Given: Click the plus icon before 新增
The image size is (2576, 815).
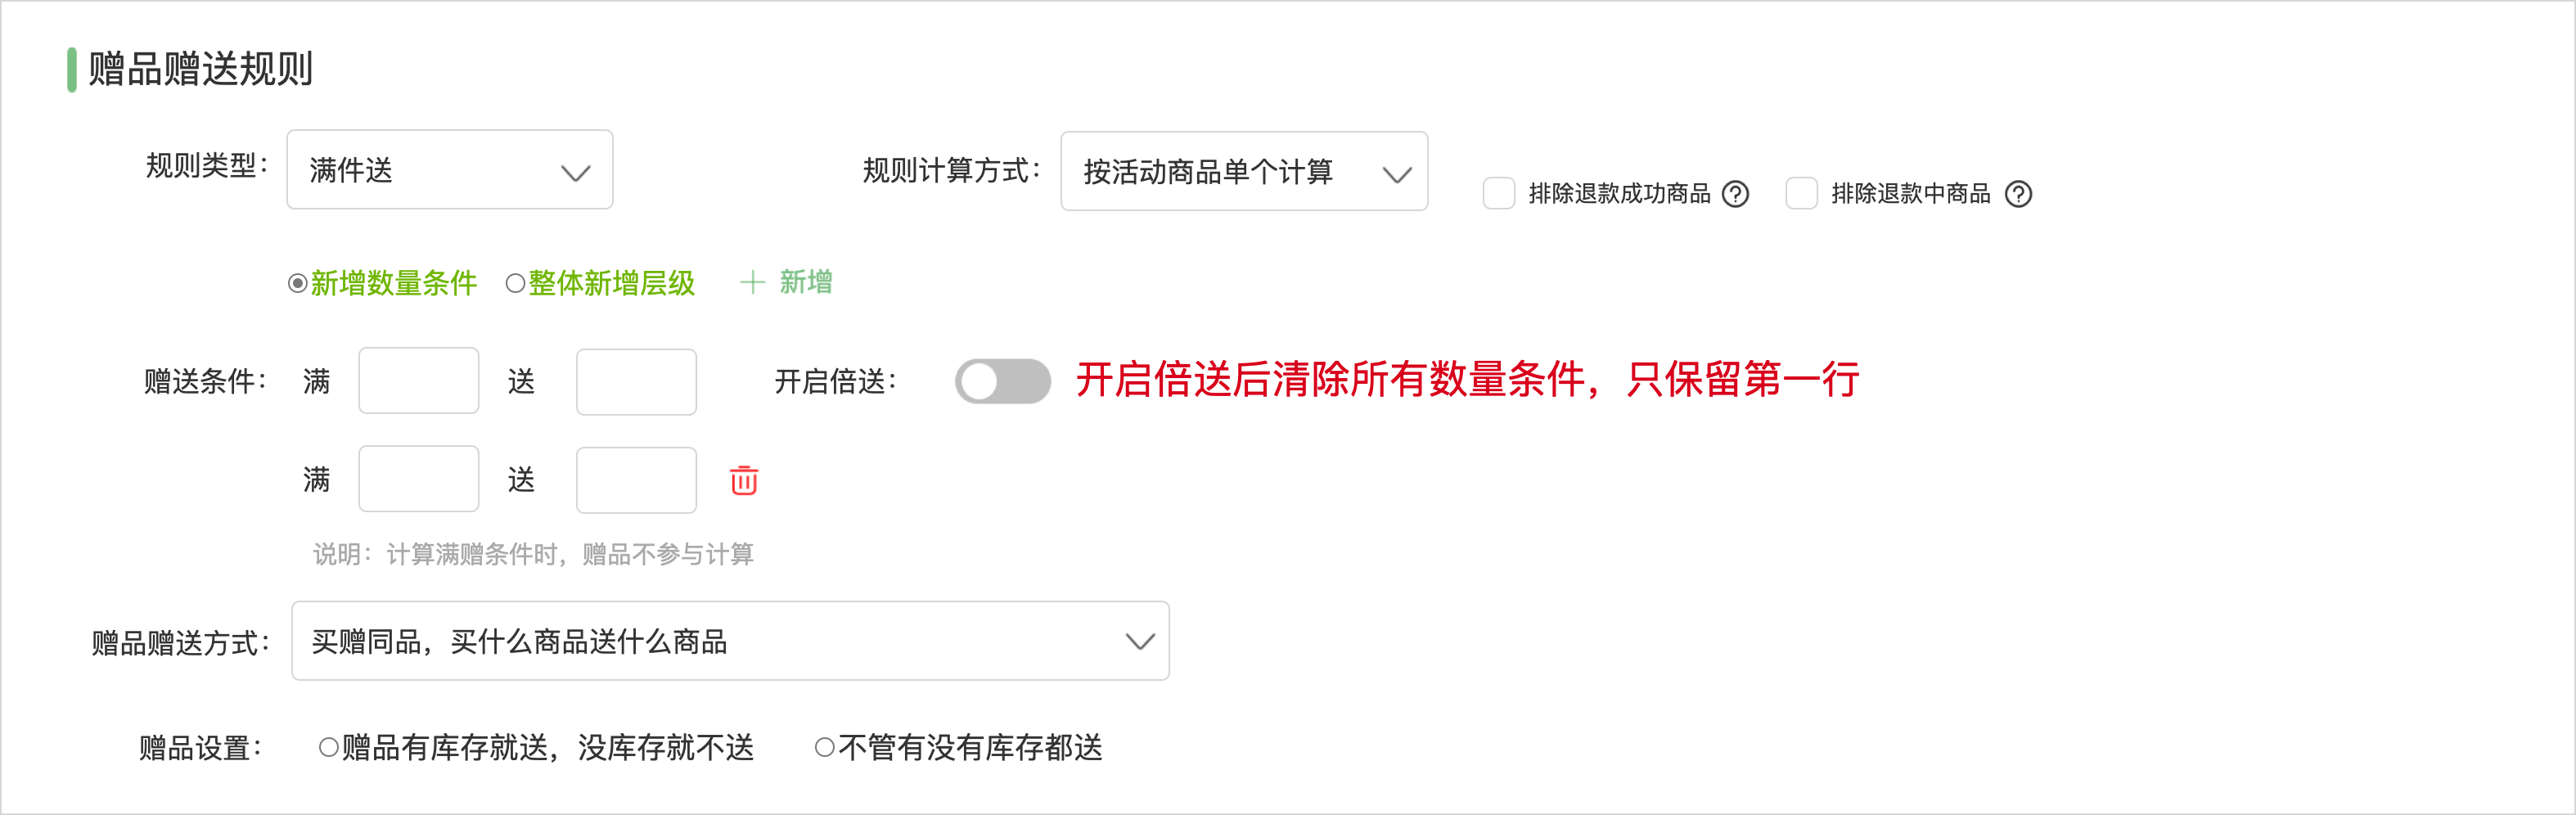Looking at the screenshot, I should pos(752,283).
